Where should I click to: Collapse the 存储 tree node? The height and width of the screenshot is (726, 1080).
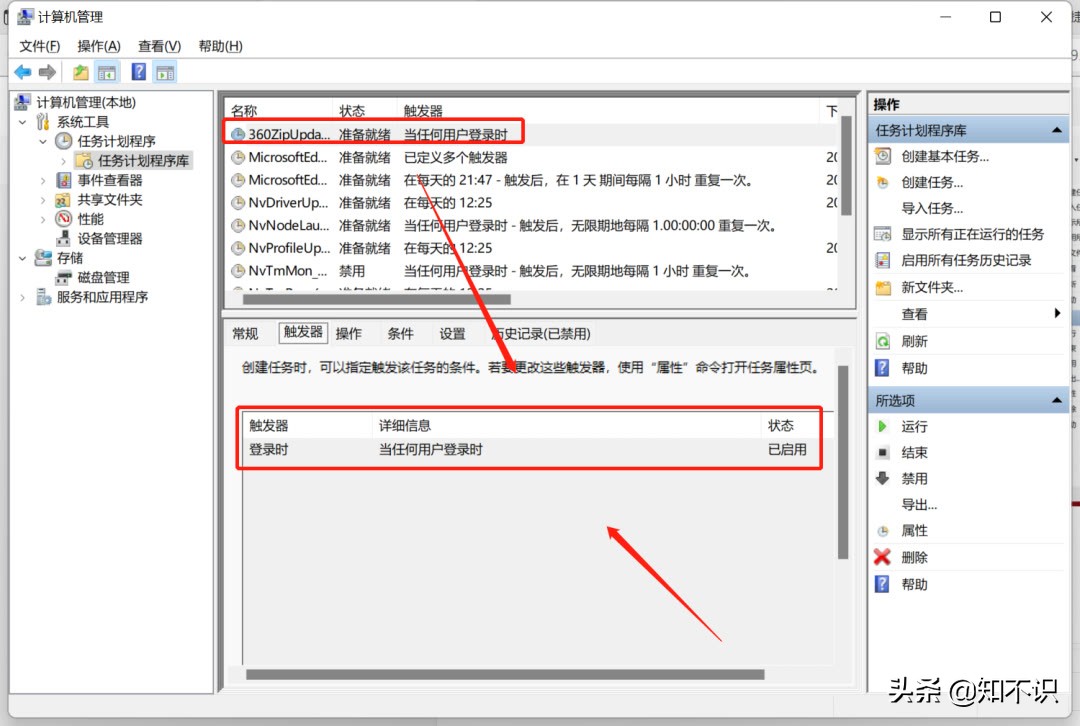tap(23, 258)
